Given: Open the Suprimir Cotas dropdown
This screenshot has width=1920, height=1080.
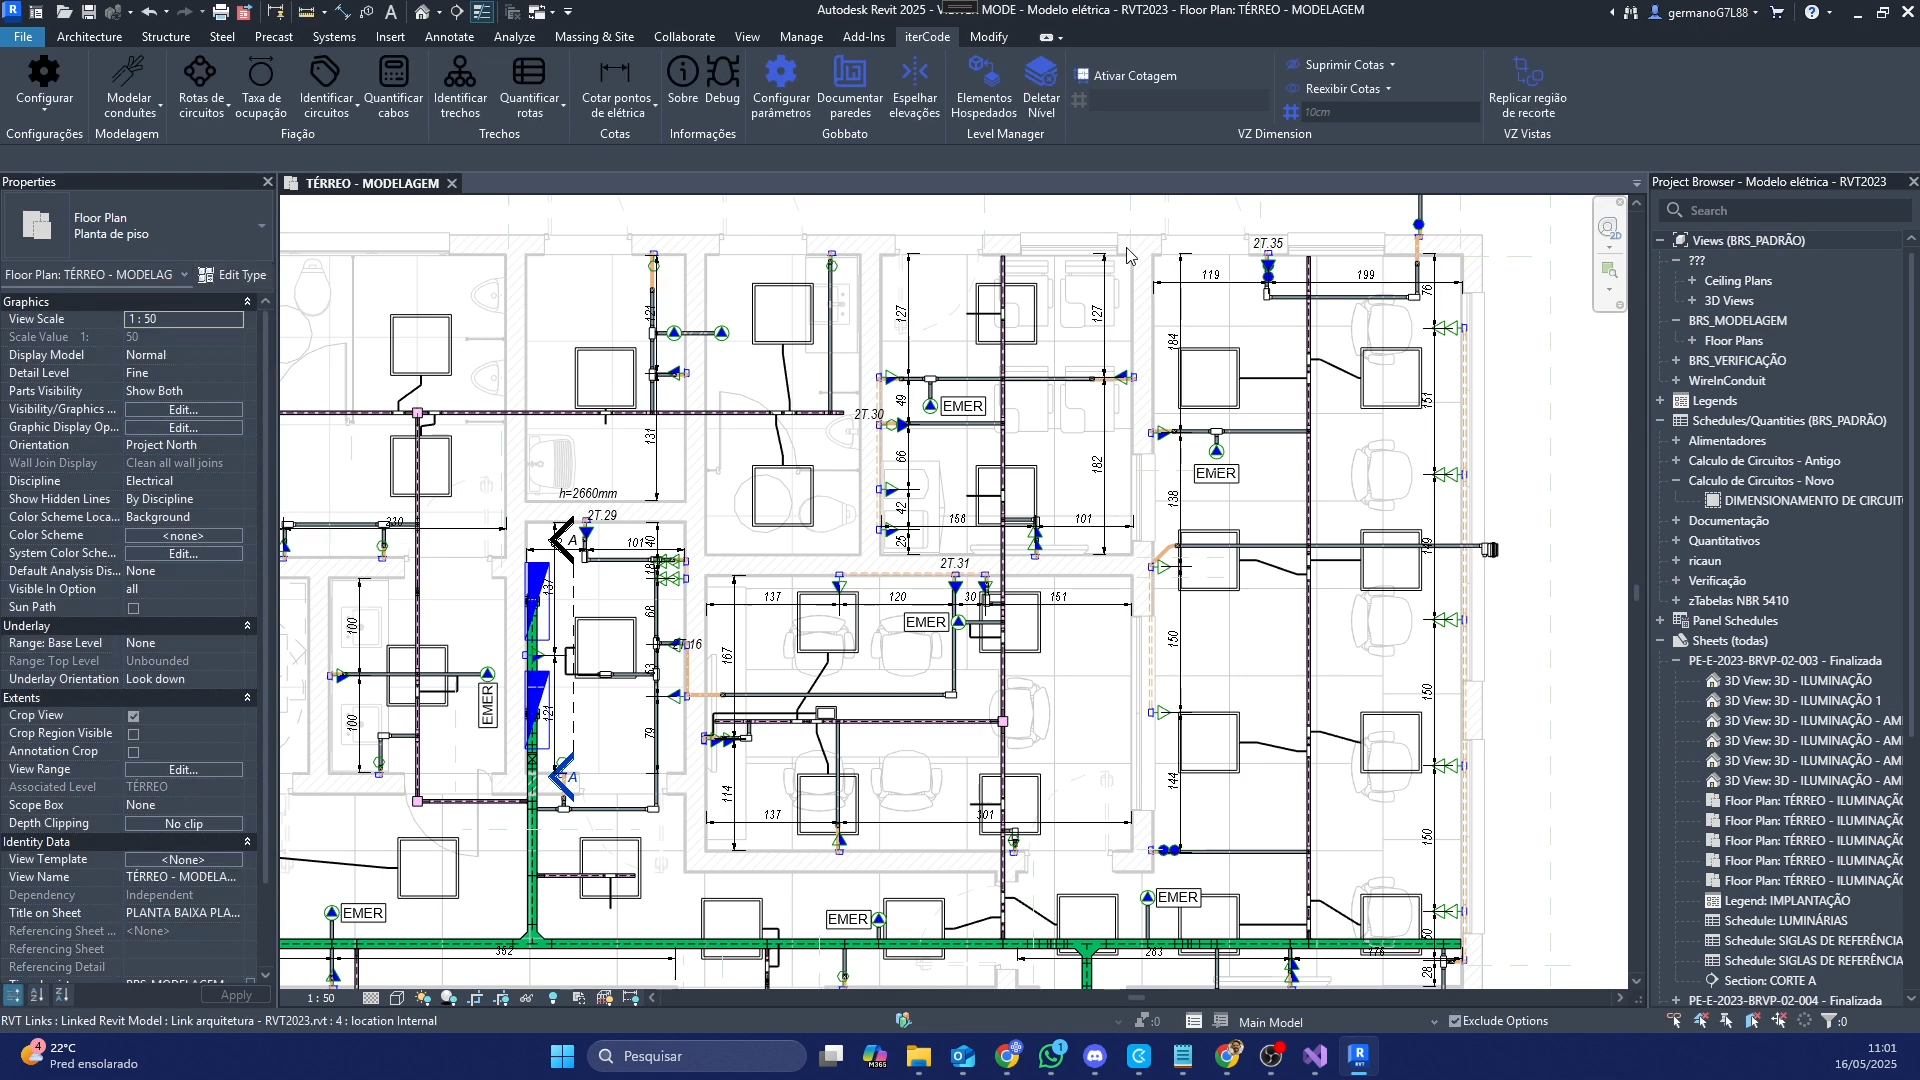Looking at the screenshot, I should click(1345, 65).
